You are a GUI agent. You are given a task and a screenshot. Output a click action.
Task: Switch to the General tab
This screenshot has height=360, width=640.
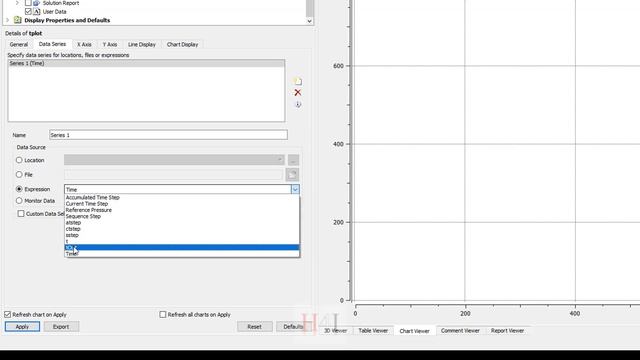[x=19, y=44]
